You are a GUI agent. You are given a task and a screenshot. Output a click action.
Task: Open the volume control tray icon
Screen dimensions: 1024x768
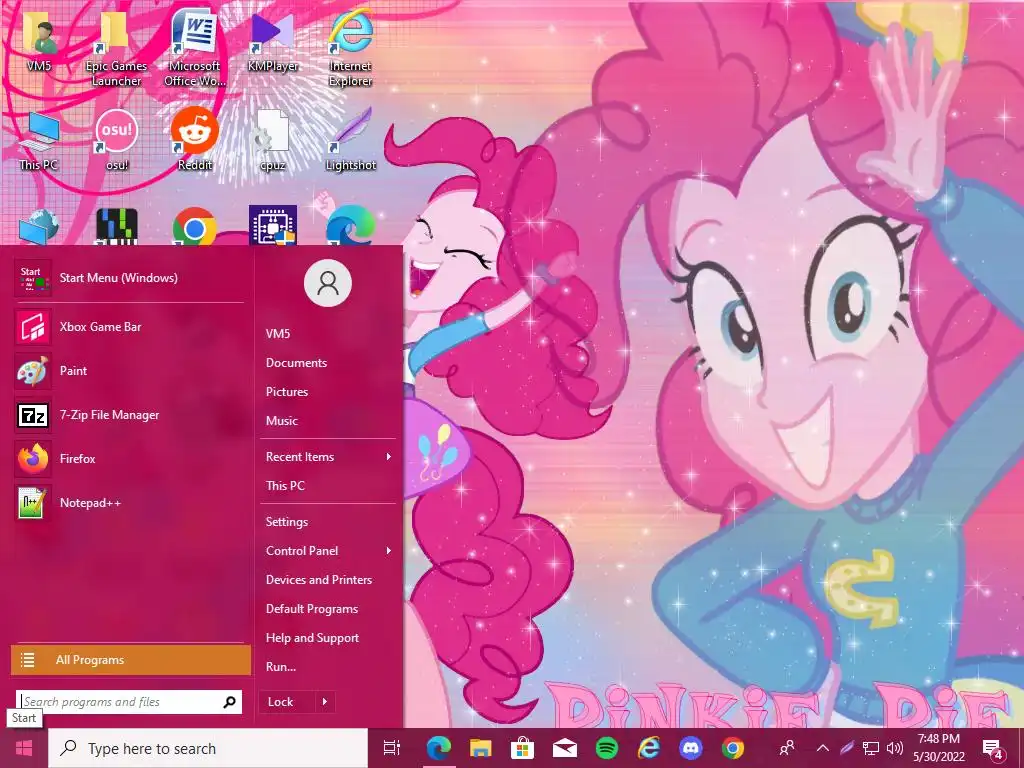895,748
